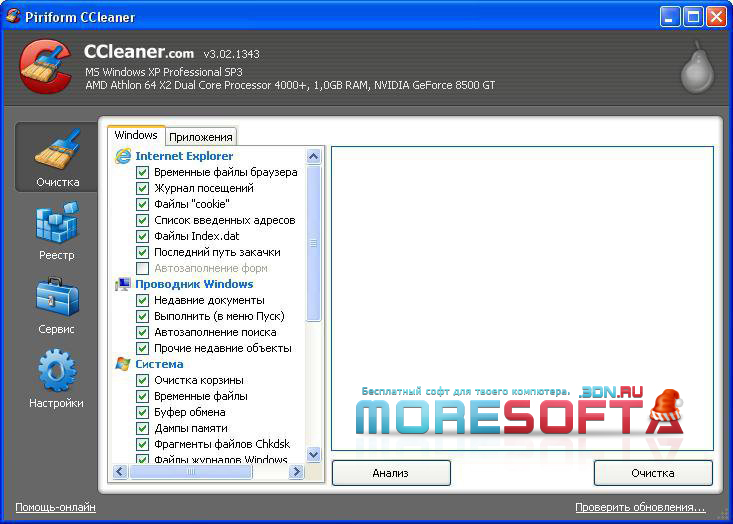This screenshot has height=524, width=733.
Task: Click the AMD Athlon processor info text
Action: [x=290, y=85]
